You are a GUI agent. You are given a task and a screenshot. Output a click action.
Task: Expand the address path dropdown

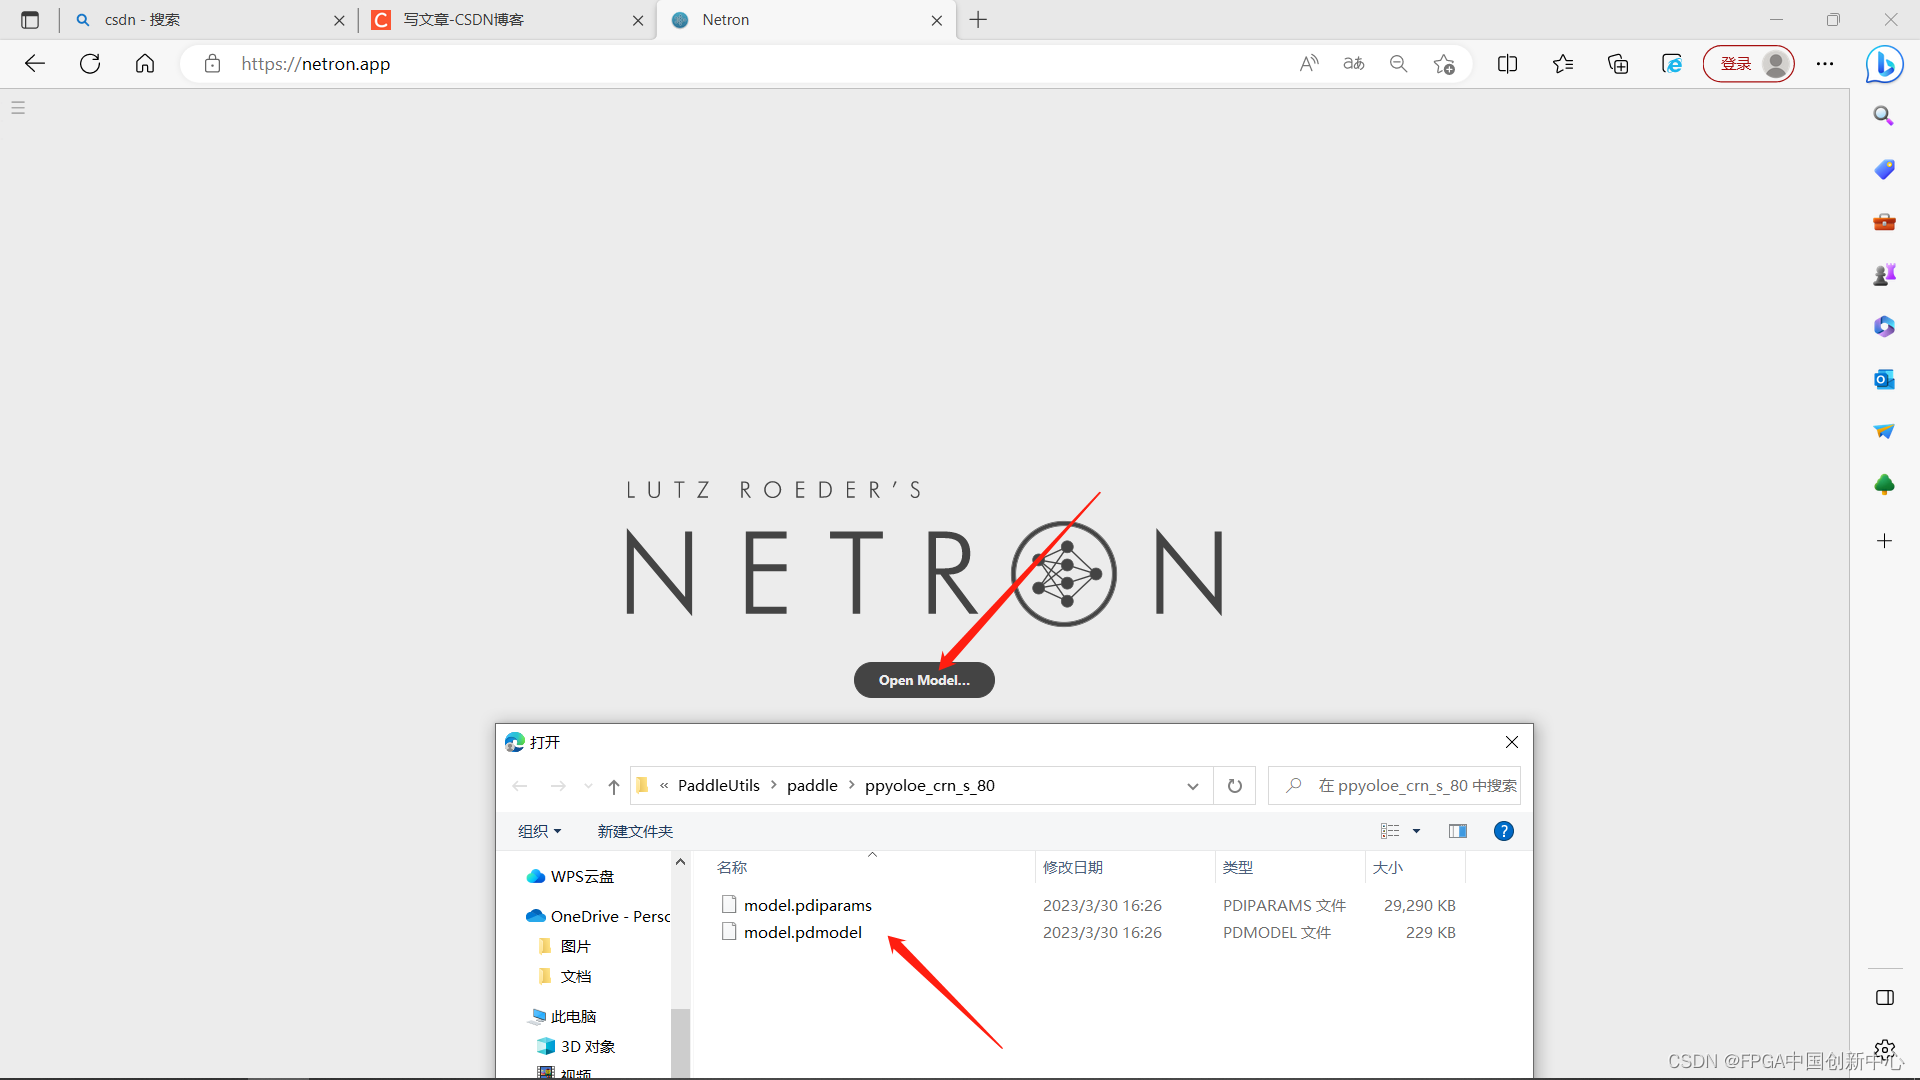(1193, 786)
